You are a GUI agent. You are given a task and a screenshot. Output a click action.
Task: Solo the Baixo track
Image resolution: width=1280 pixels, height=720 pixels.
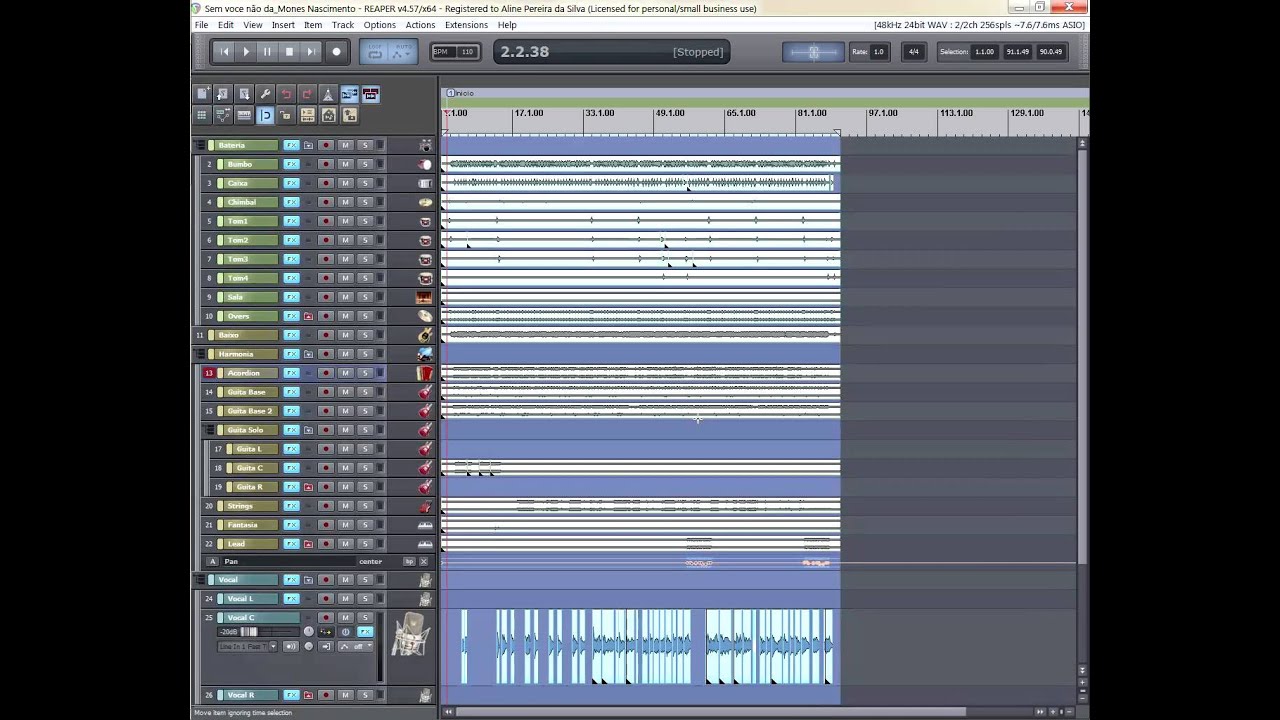coord(365,335)
